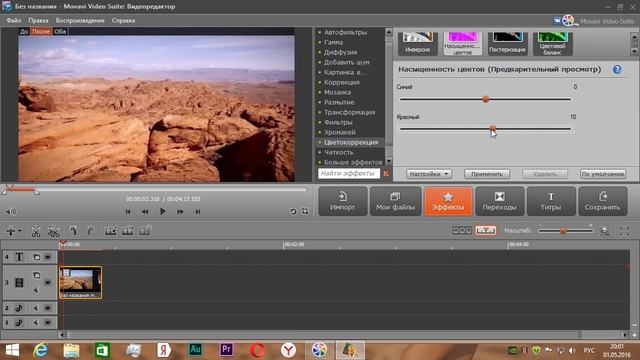
Task: Click the Сохранить export button
Action: click(602, 201)
